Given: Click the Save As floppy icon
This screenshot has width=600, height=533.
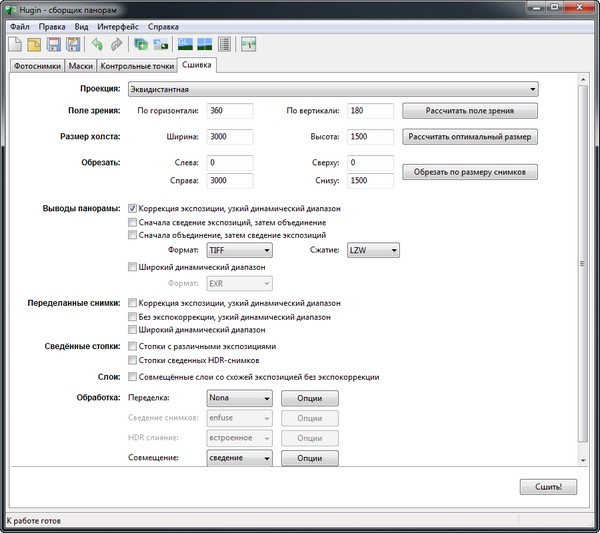Looking at the screenshot, I should (x=72, y=44).
